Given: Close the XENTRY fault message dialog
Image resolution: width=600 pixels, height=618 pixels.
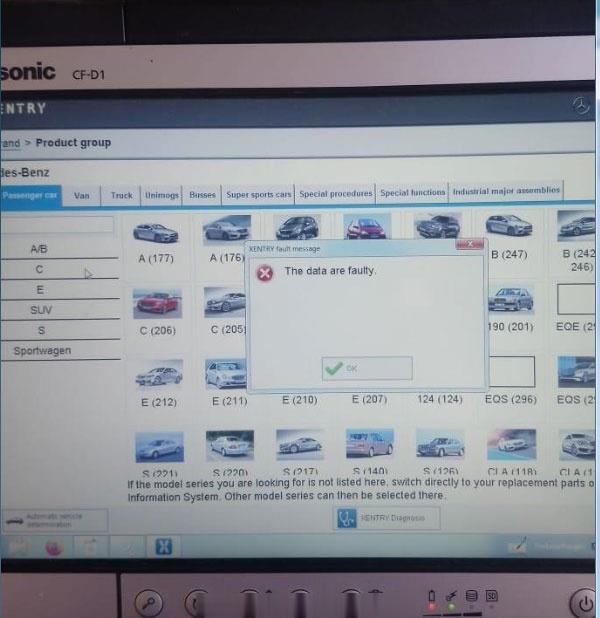Looking at the screenshot, I should pyautogui.click(x=470, y=244).
